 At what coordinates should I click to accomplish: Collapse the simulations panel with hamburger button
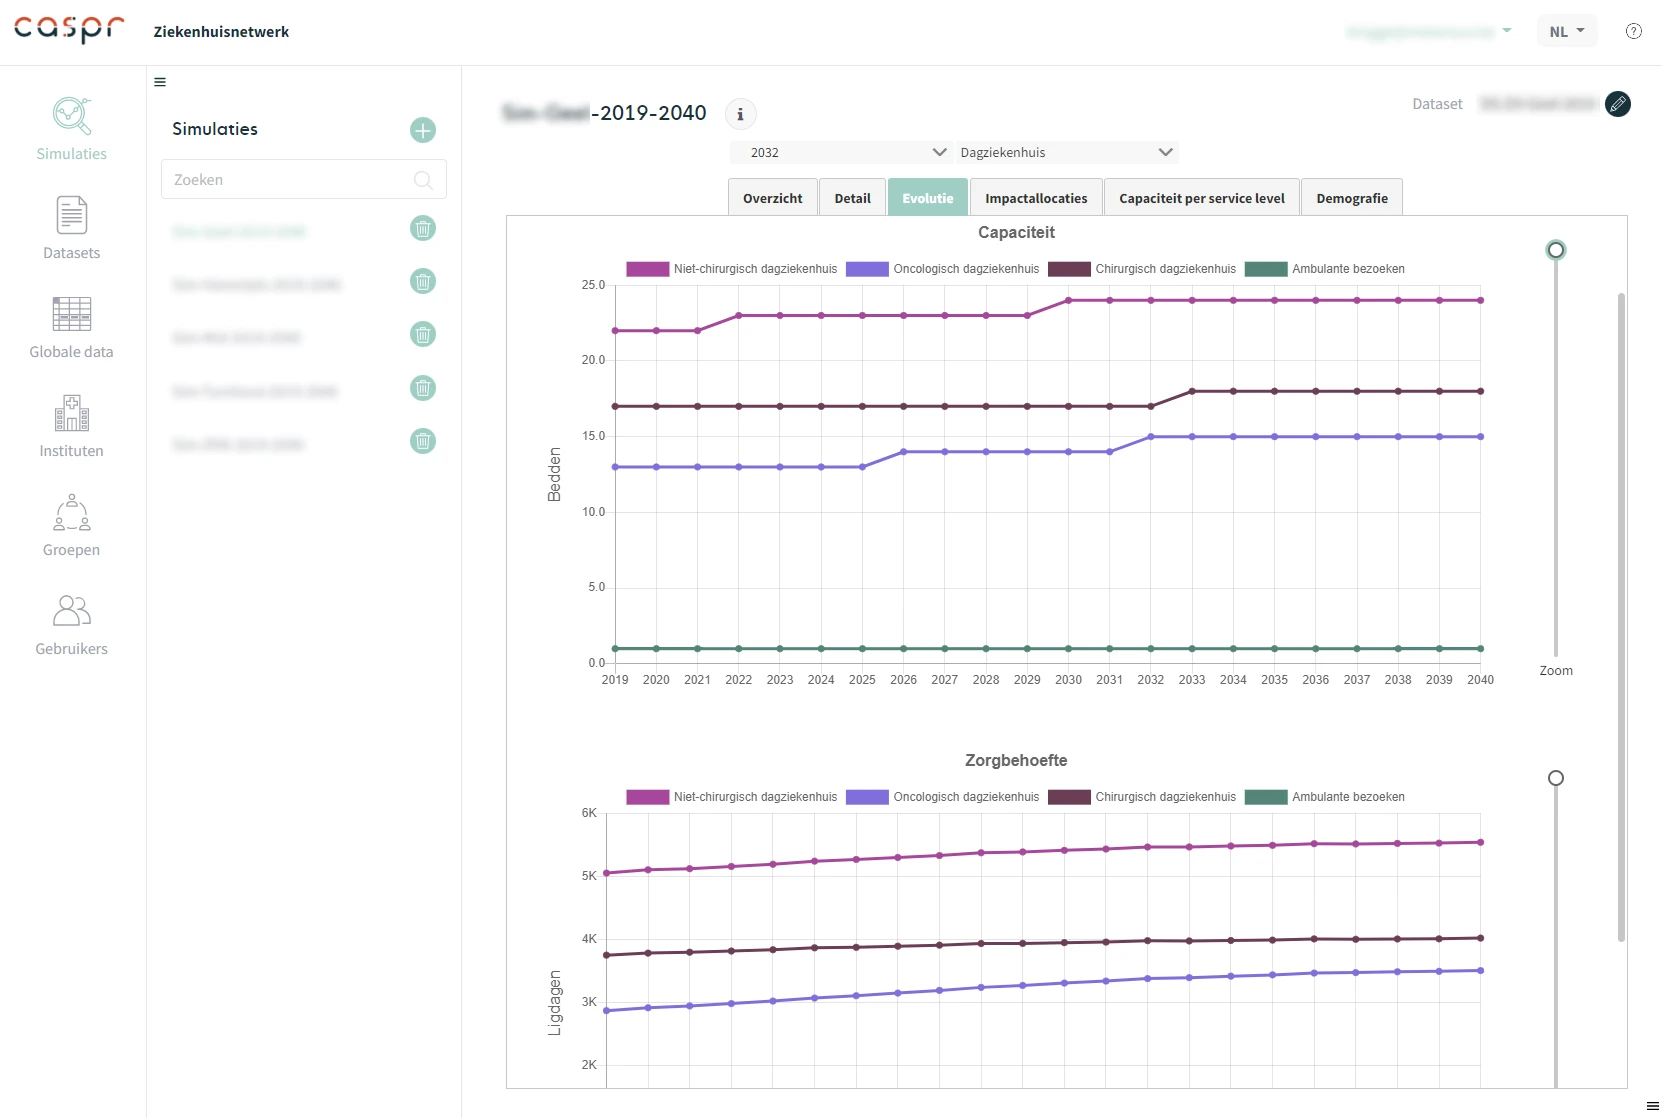point(160,82)
